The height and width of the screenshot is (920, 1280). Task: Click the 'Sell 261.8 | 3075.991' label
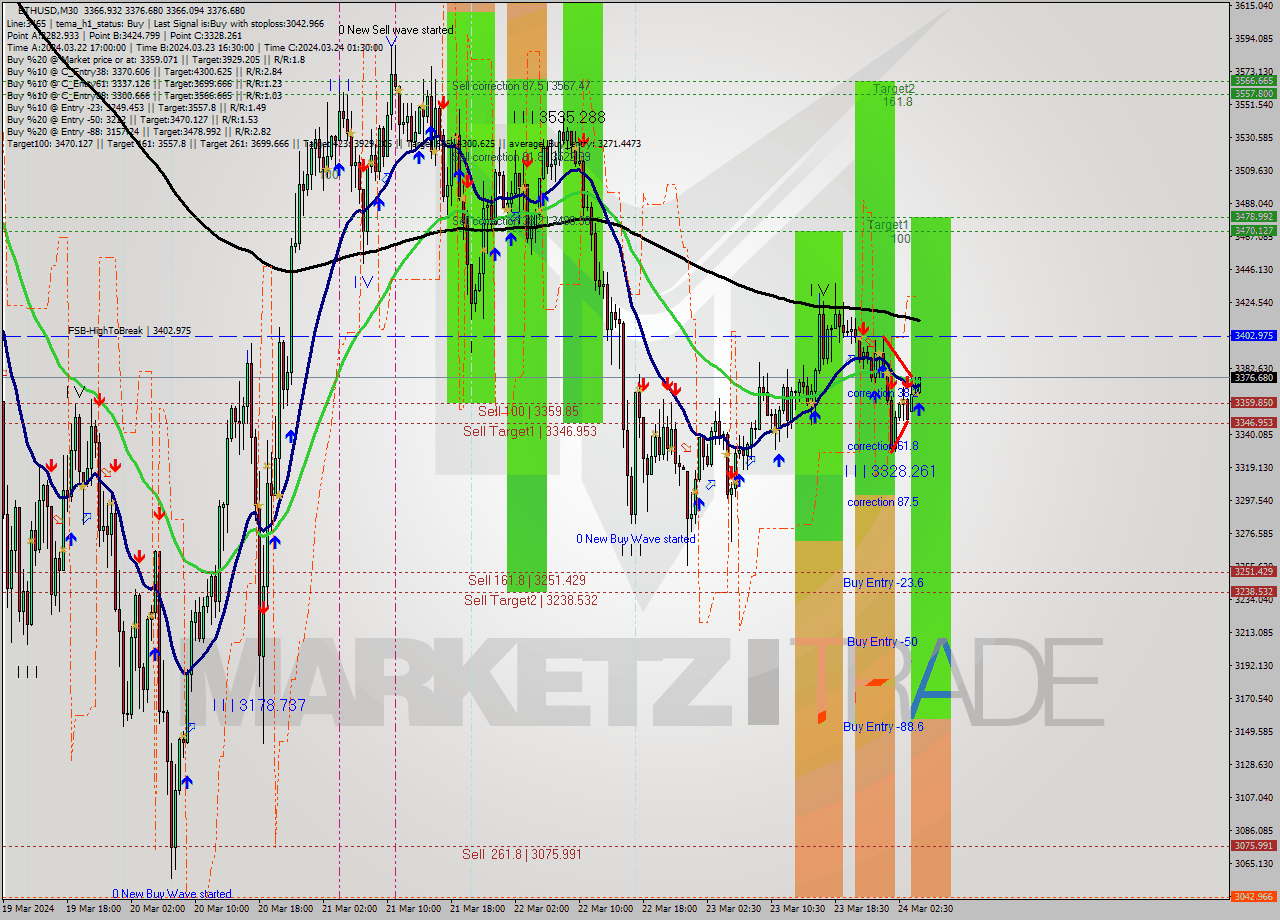coord(521,854)
